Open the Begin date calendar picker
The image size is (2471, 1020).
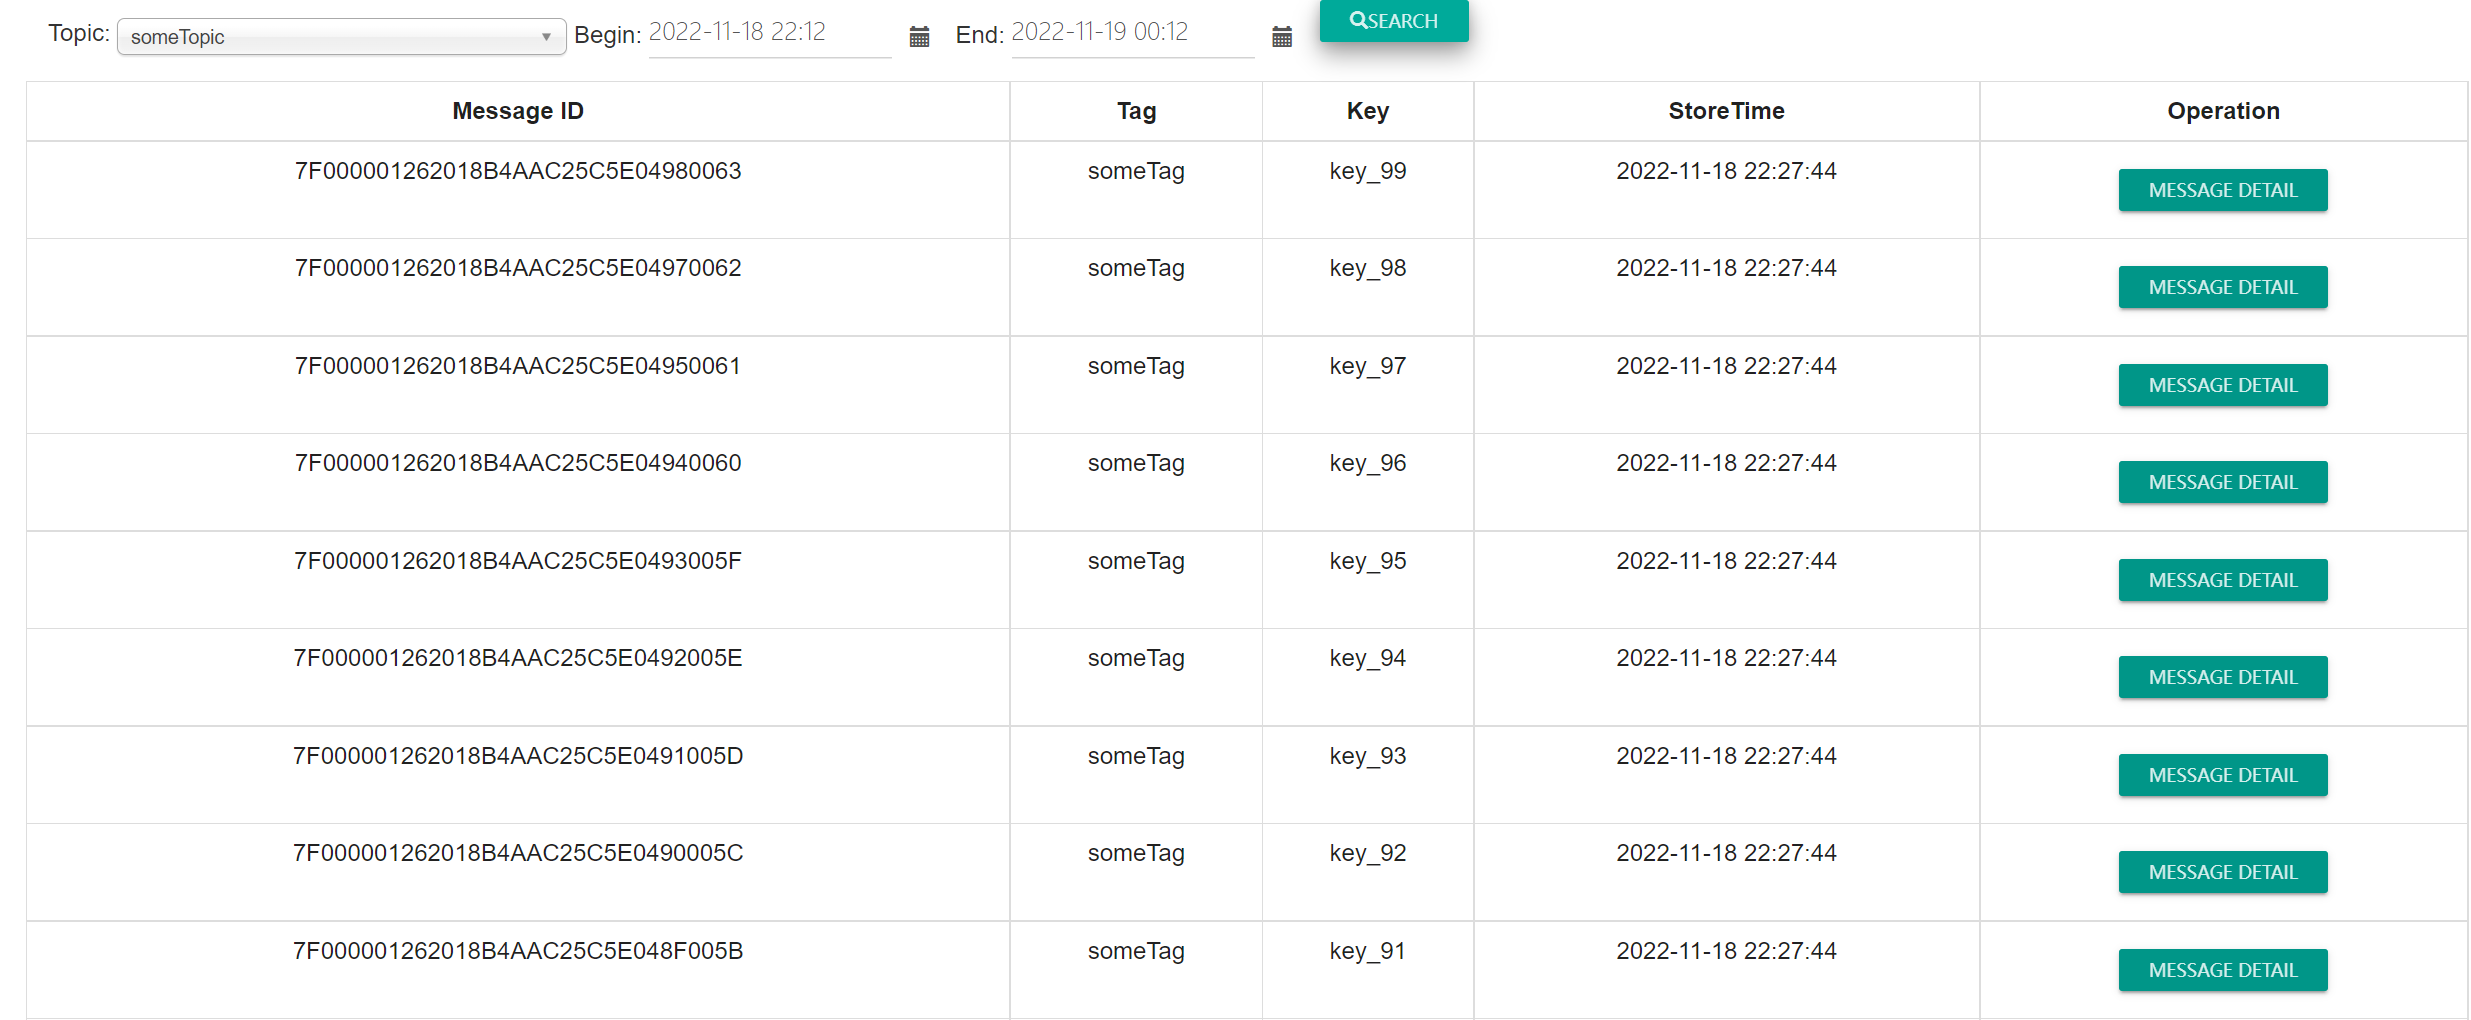[x=919, y=37]
